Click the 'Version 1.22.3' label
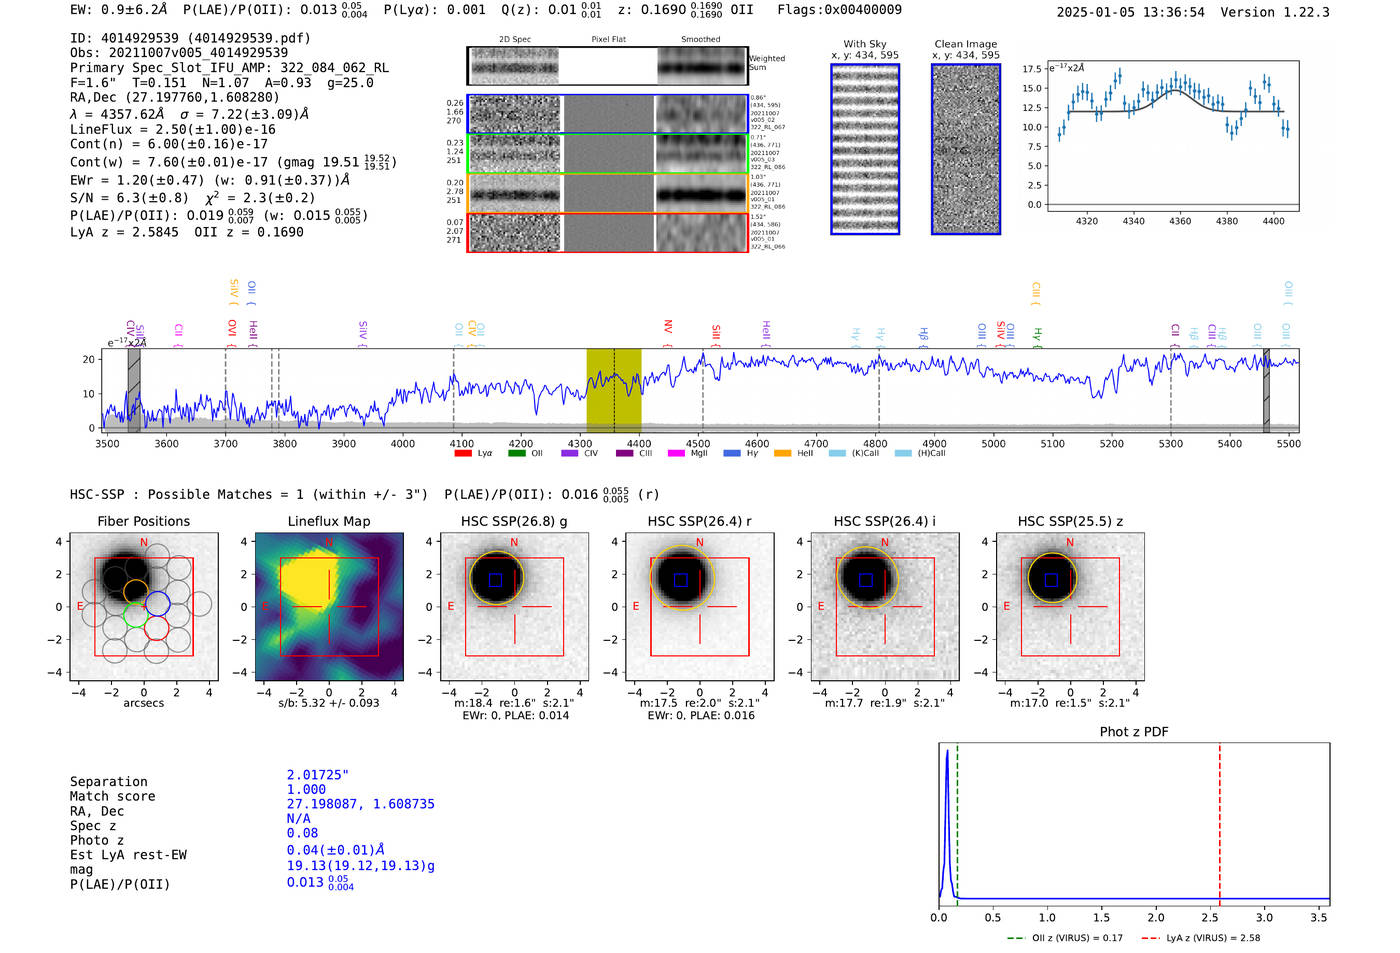 pyautogui.click(x=1275, y=13)
